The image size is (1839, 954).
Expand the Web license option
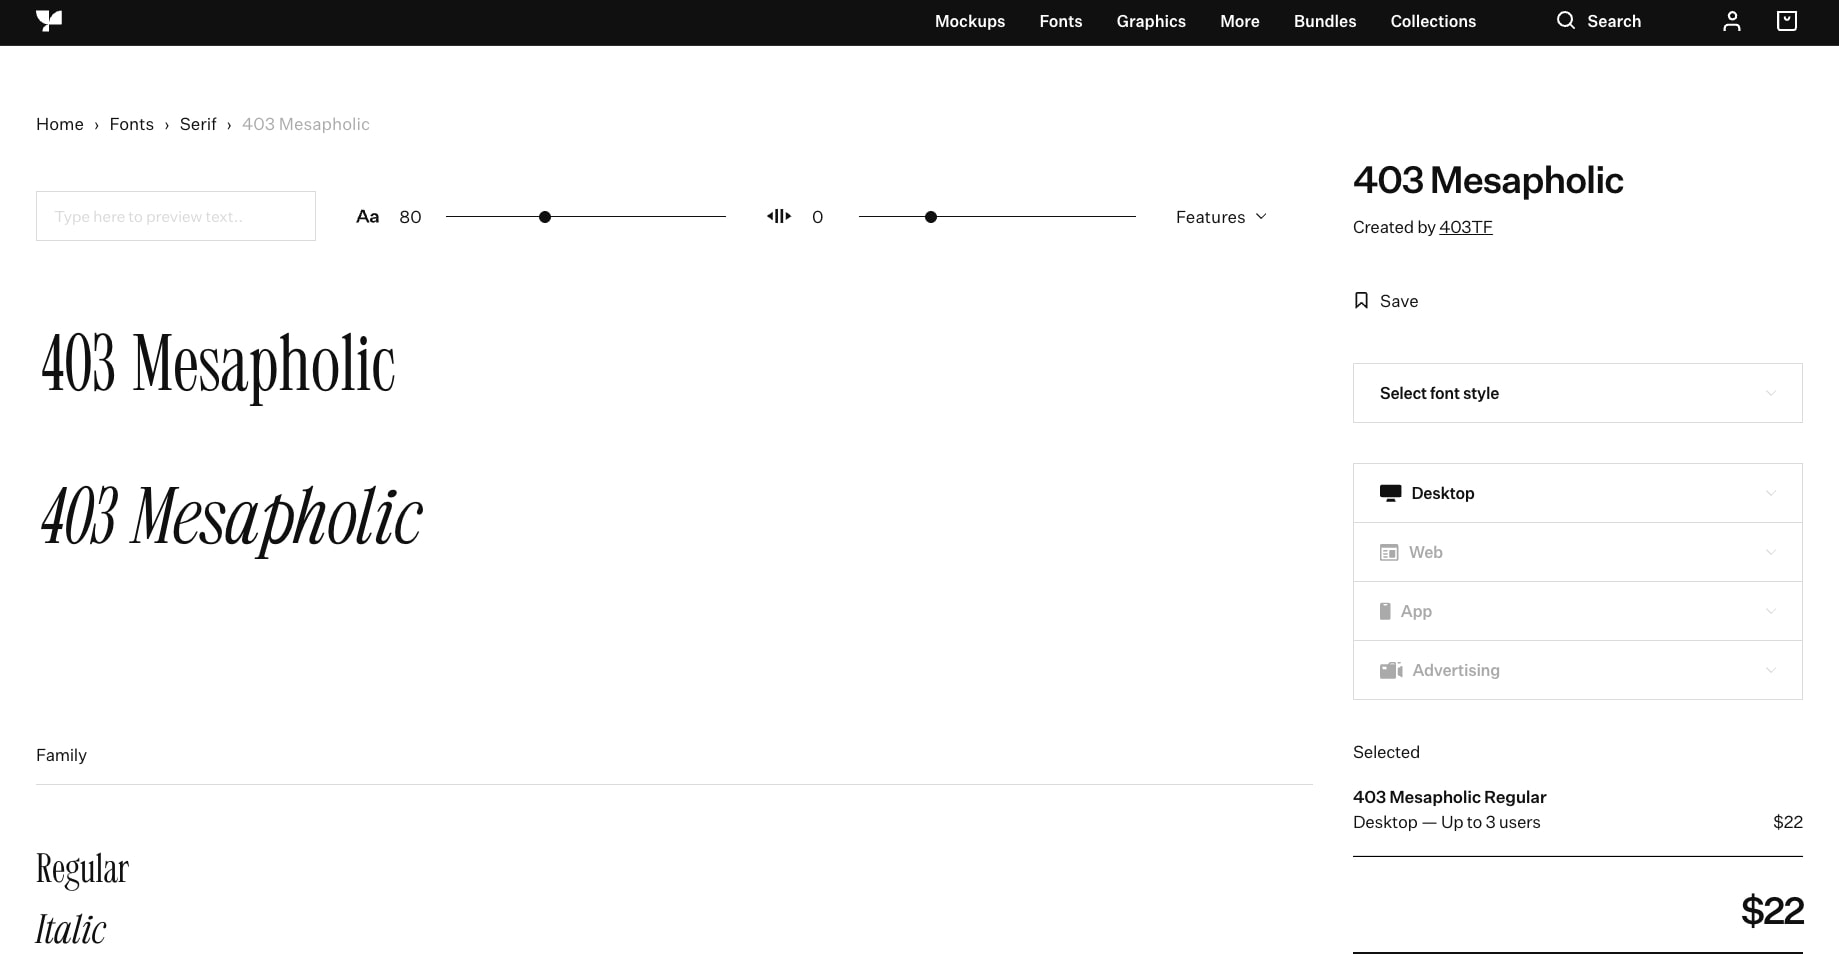click(1578, 552)
